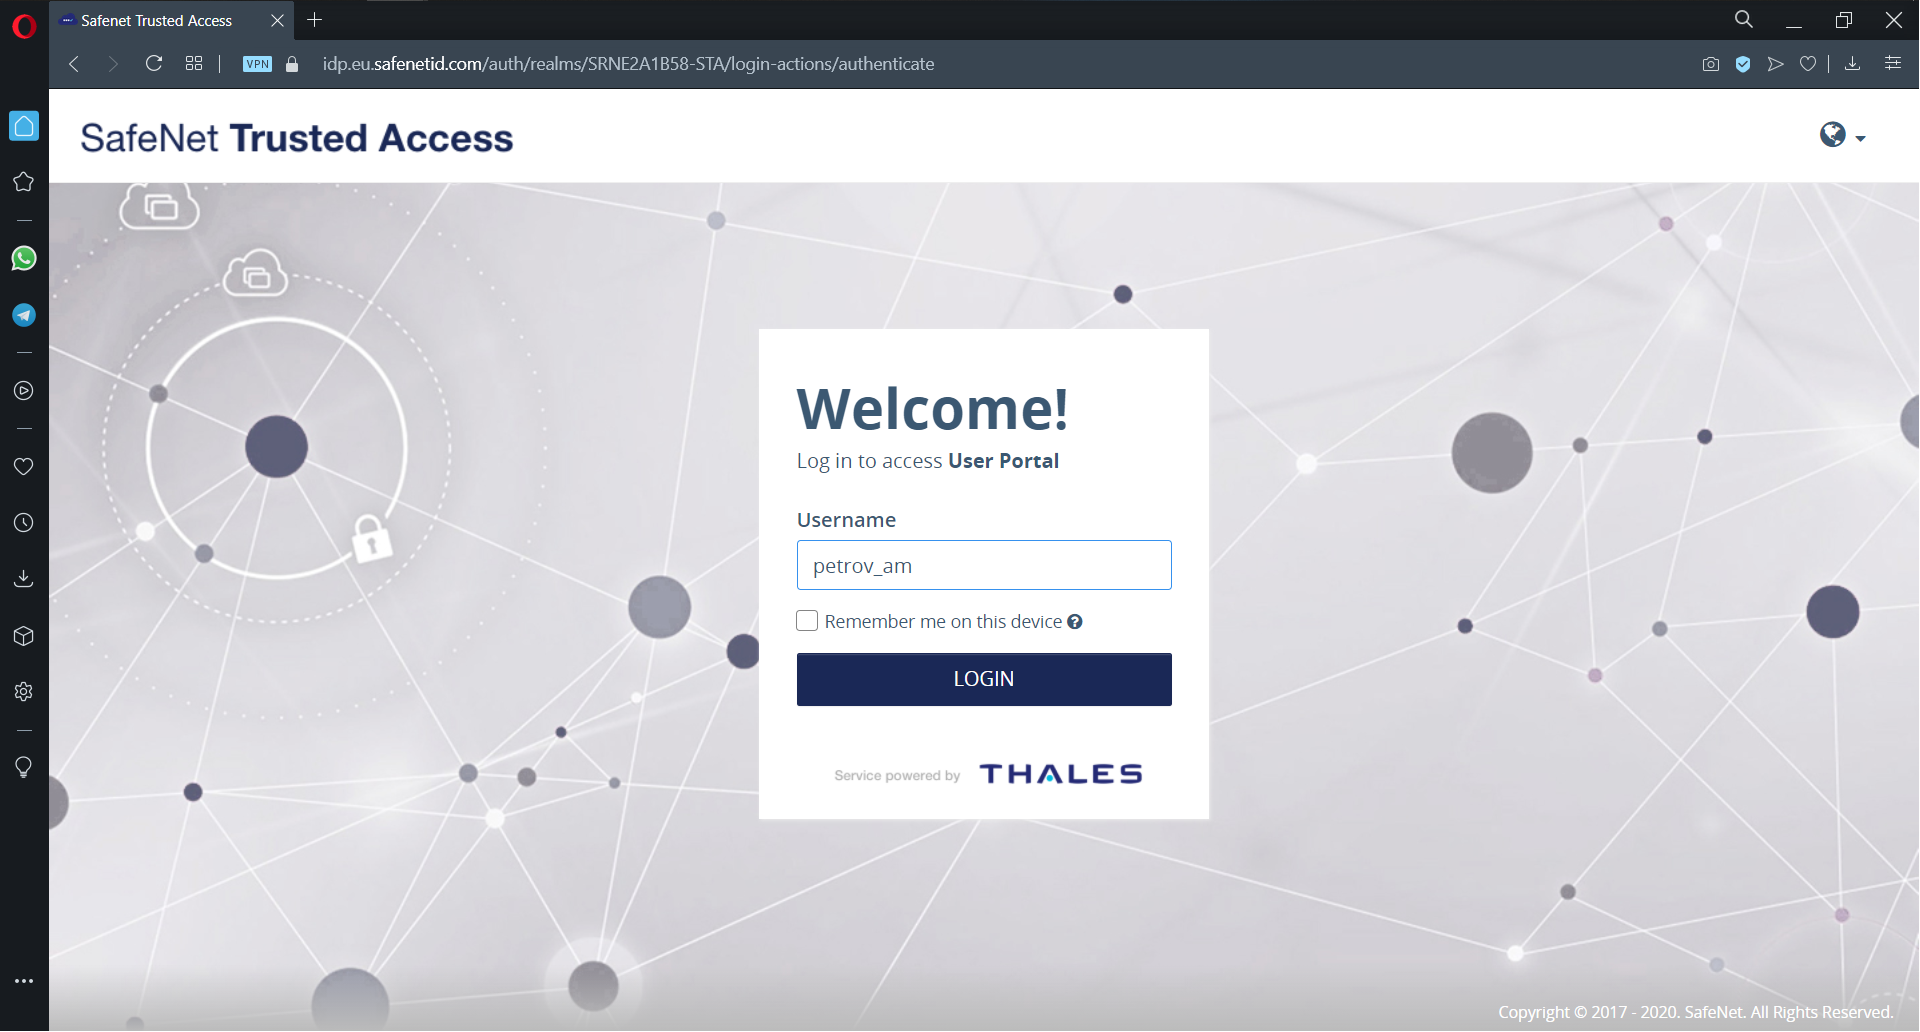Search tabs with the magnifier icon
Screen dimensions: 1920x1032
[x=1744, y=20]
